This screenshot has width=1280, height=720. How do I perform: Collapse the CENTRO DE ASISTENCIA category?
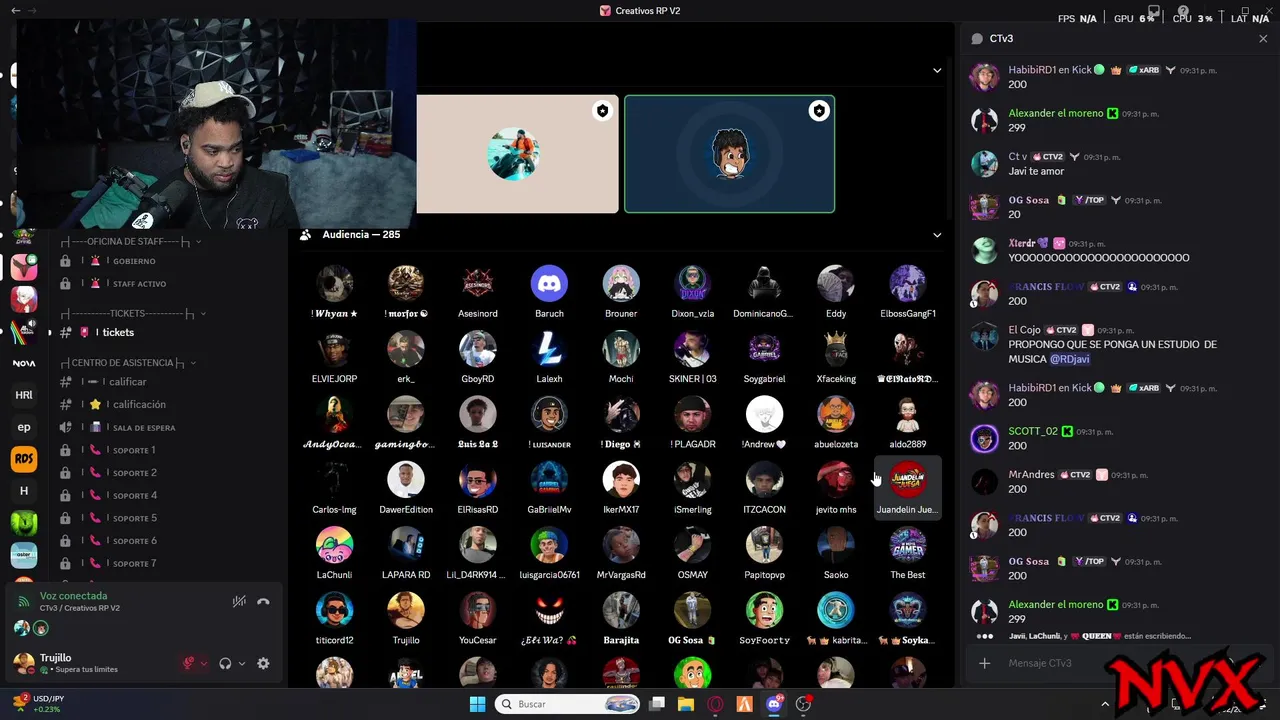(x=128, y=363)
